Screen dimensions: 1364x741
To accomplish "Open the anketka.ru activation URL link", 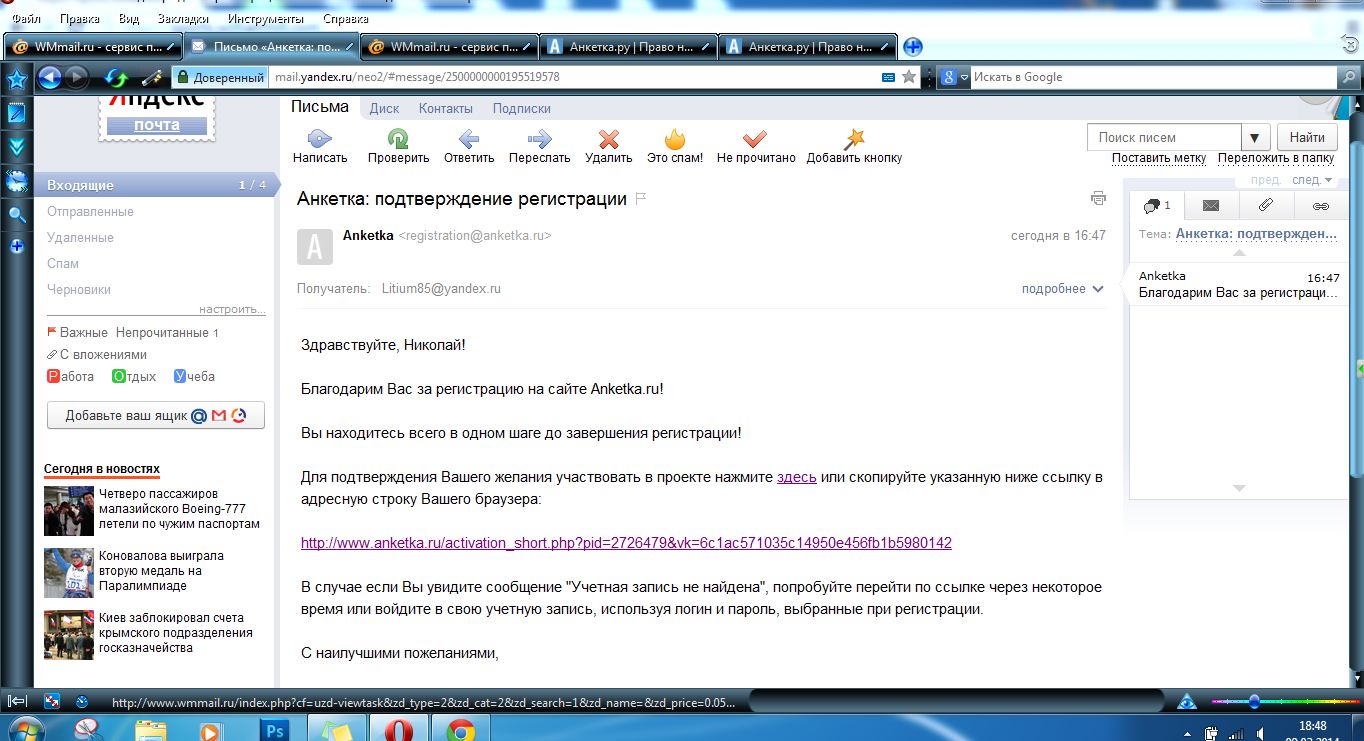I will coord(626,543).
